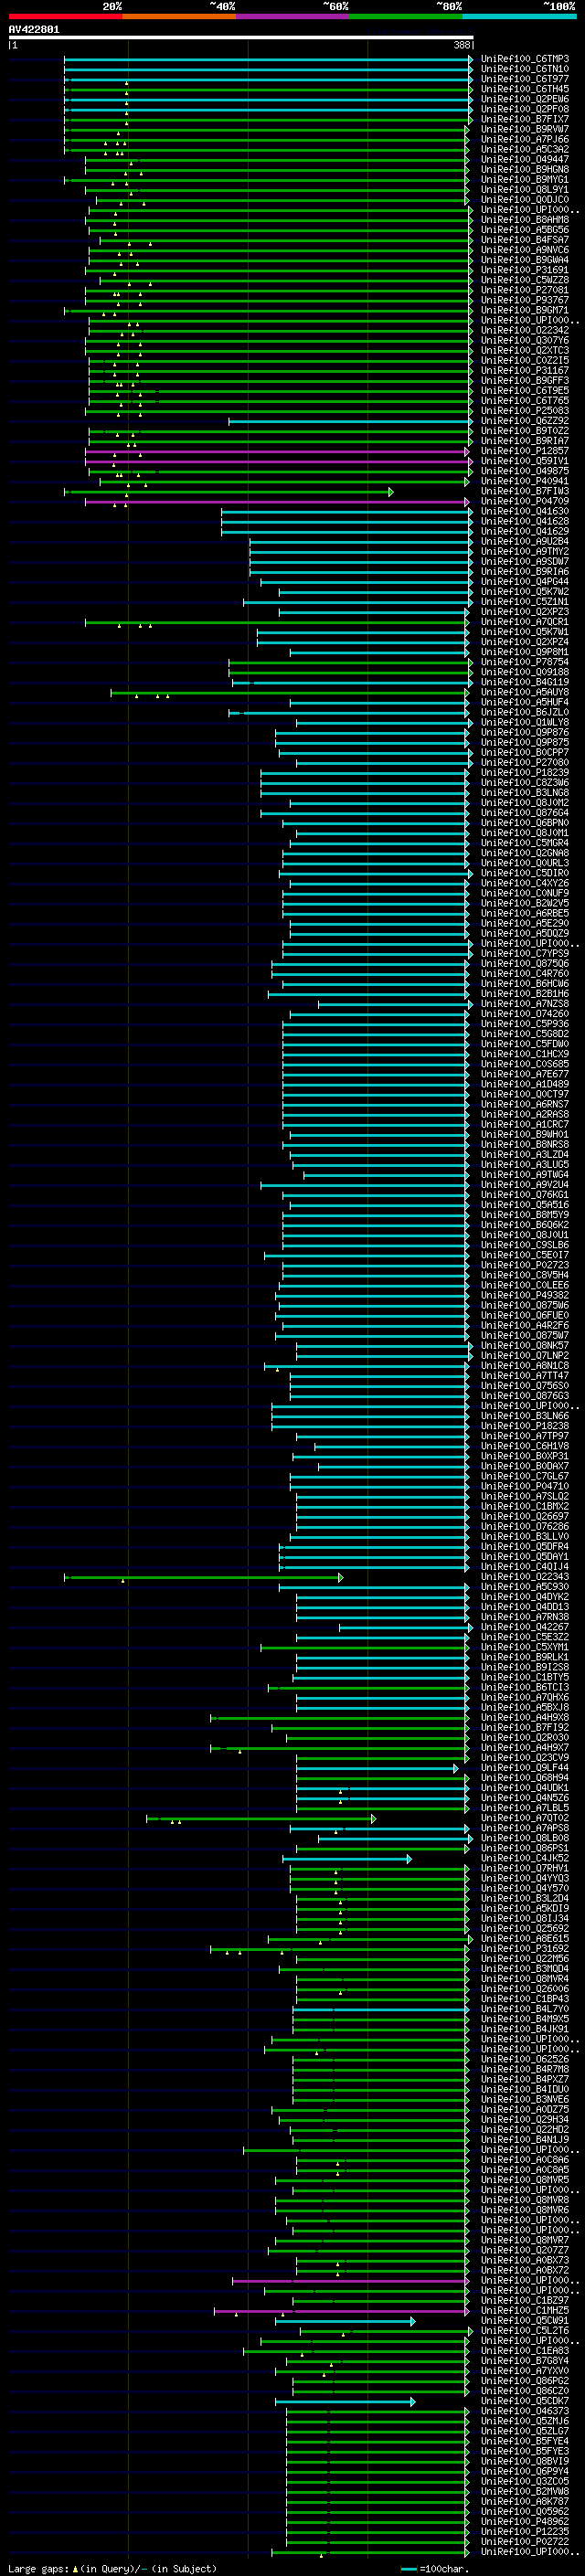Screen dimensions: 585x2576
Task: Select the UniRef100_C5DIR0 entry
Action: pos(525,873)
